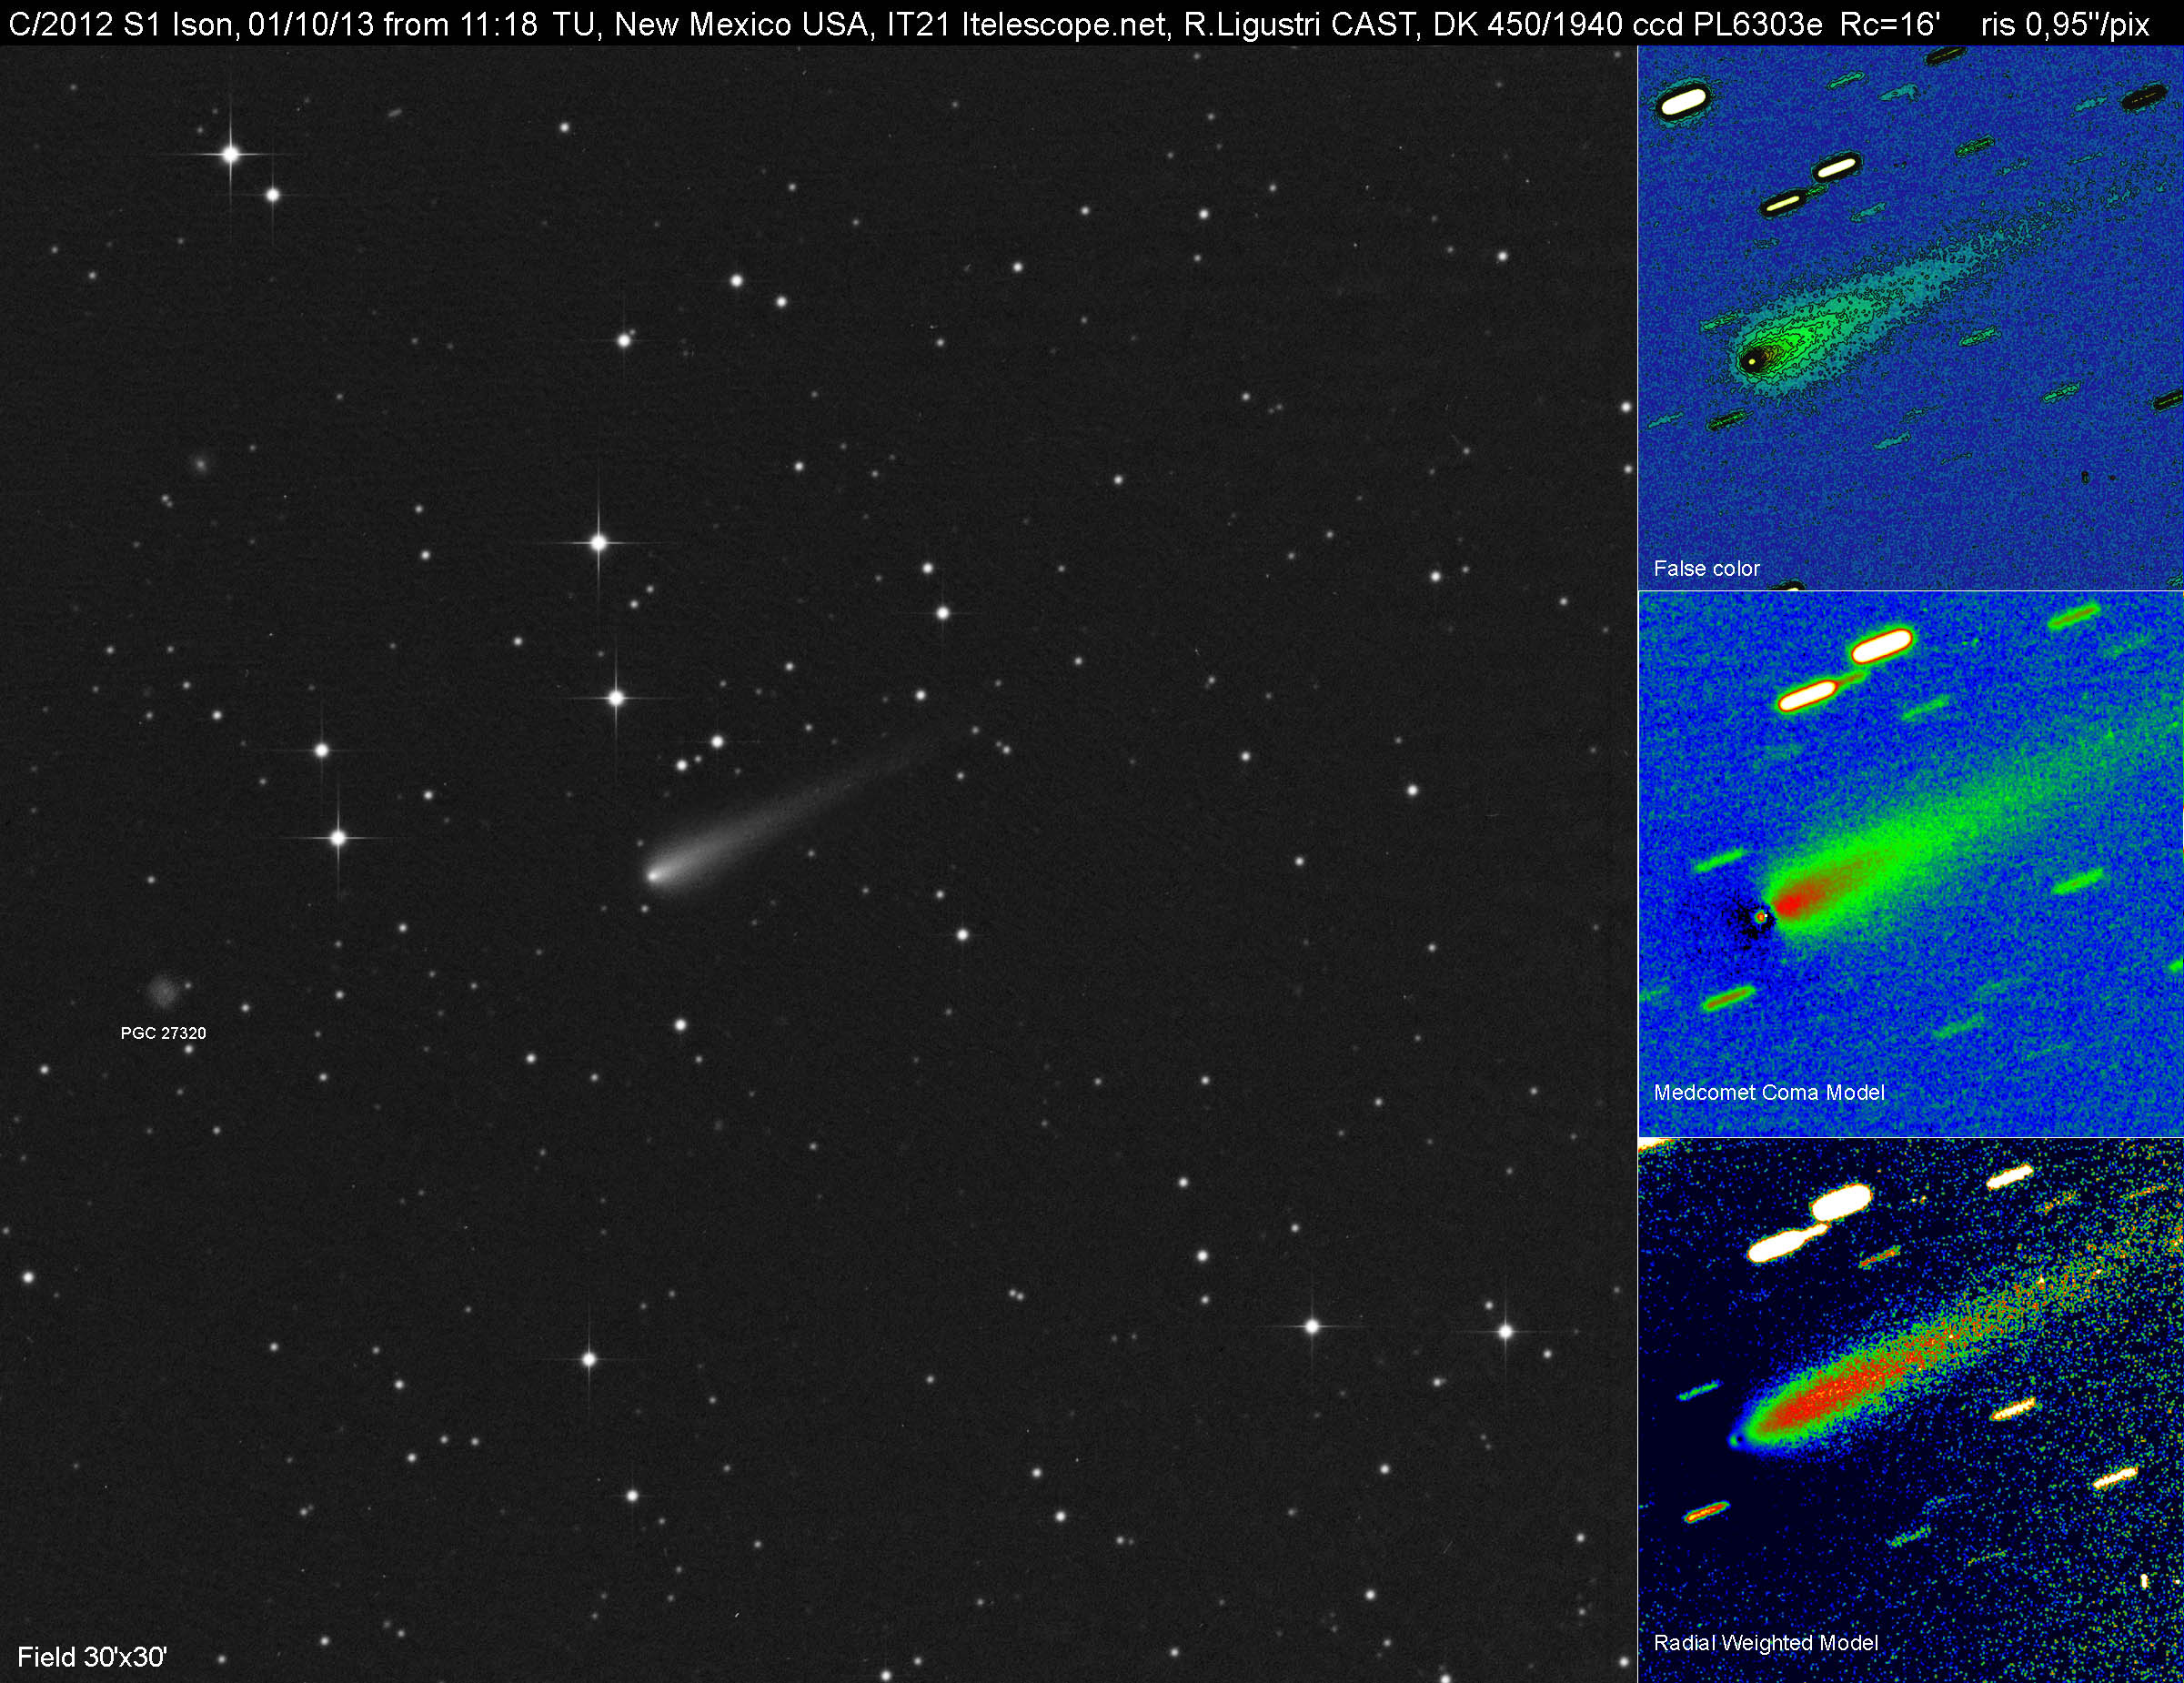Click the "False color" panel label

[1706, 569]
